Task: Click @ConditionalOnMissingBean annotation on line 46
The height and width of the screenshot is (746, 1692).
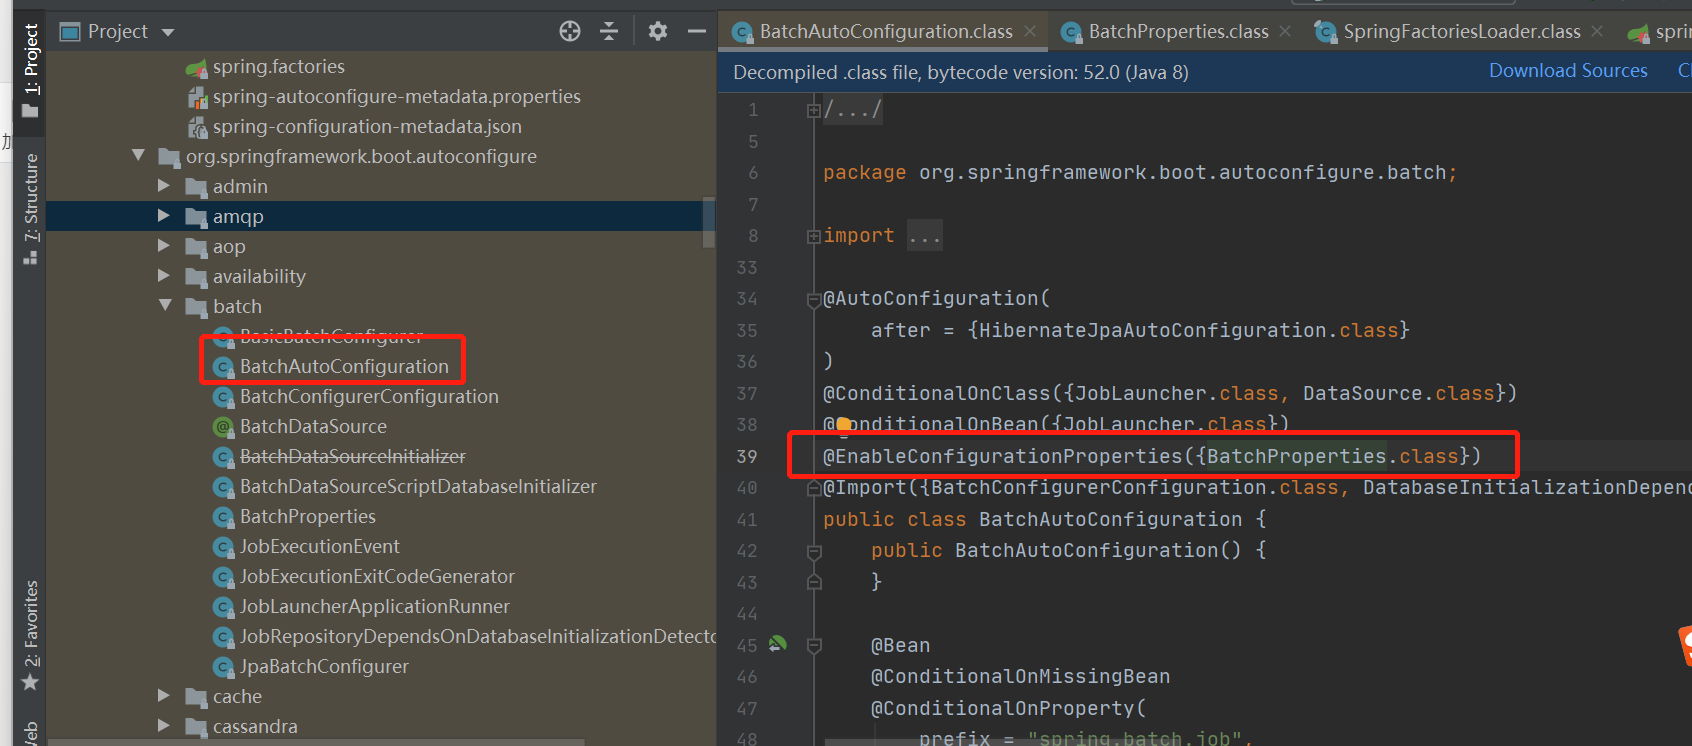Action: 1020,677
